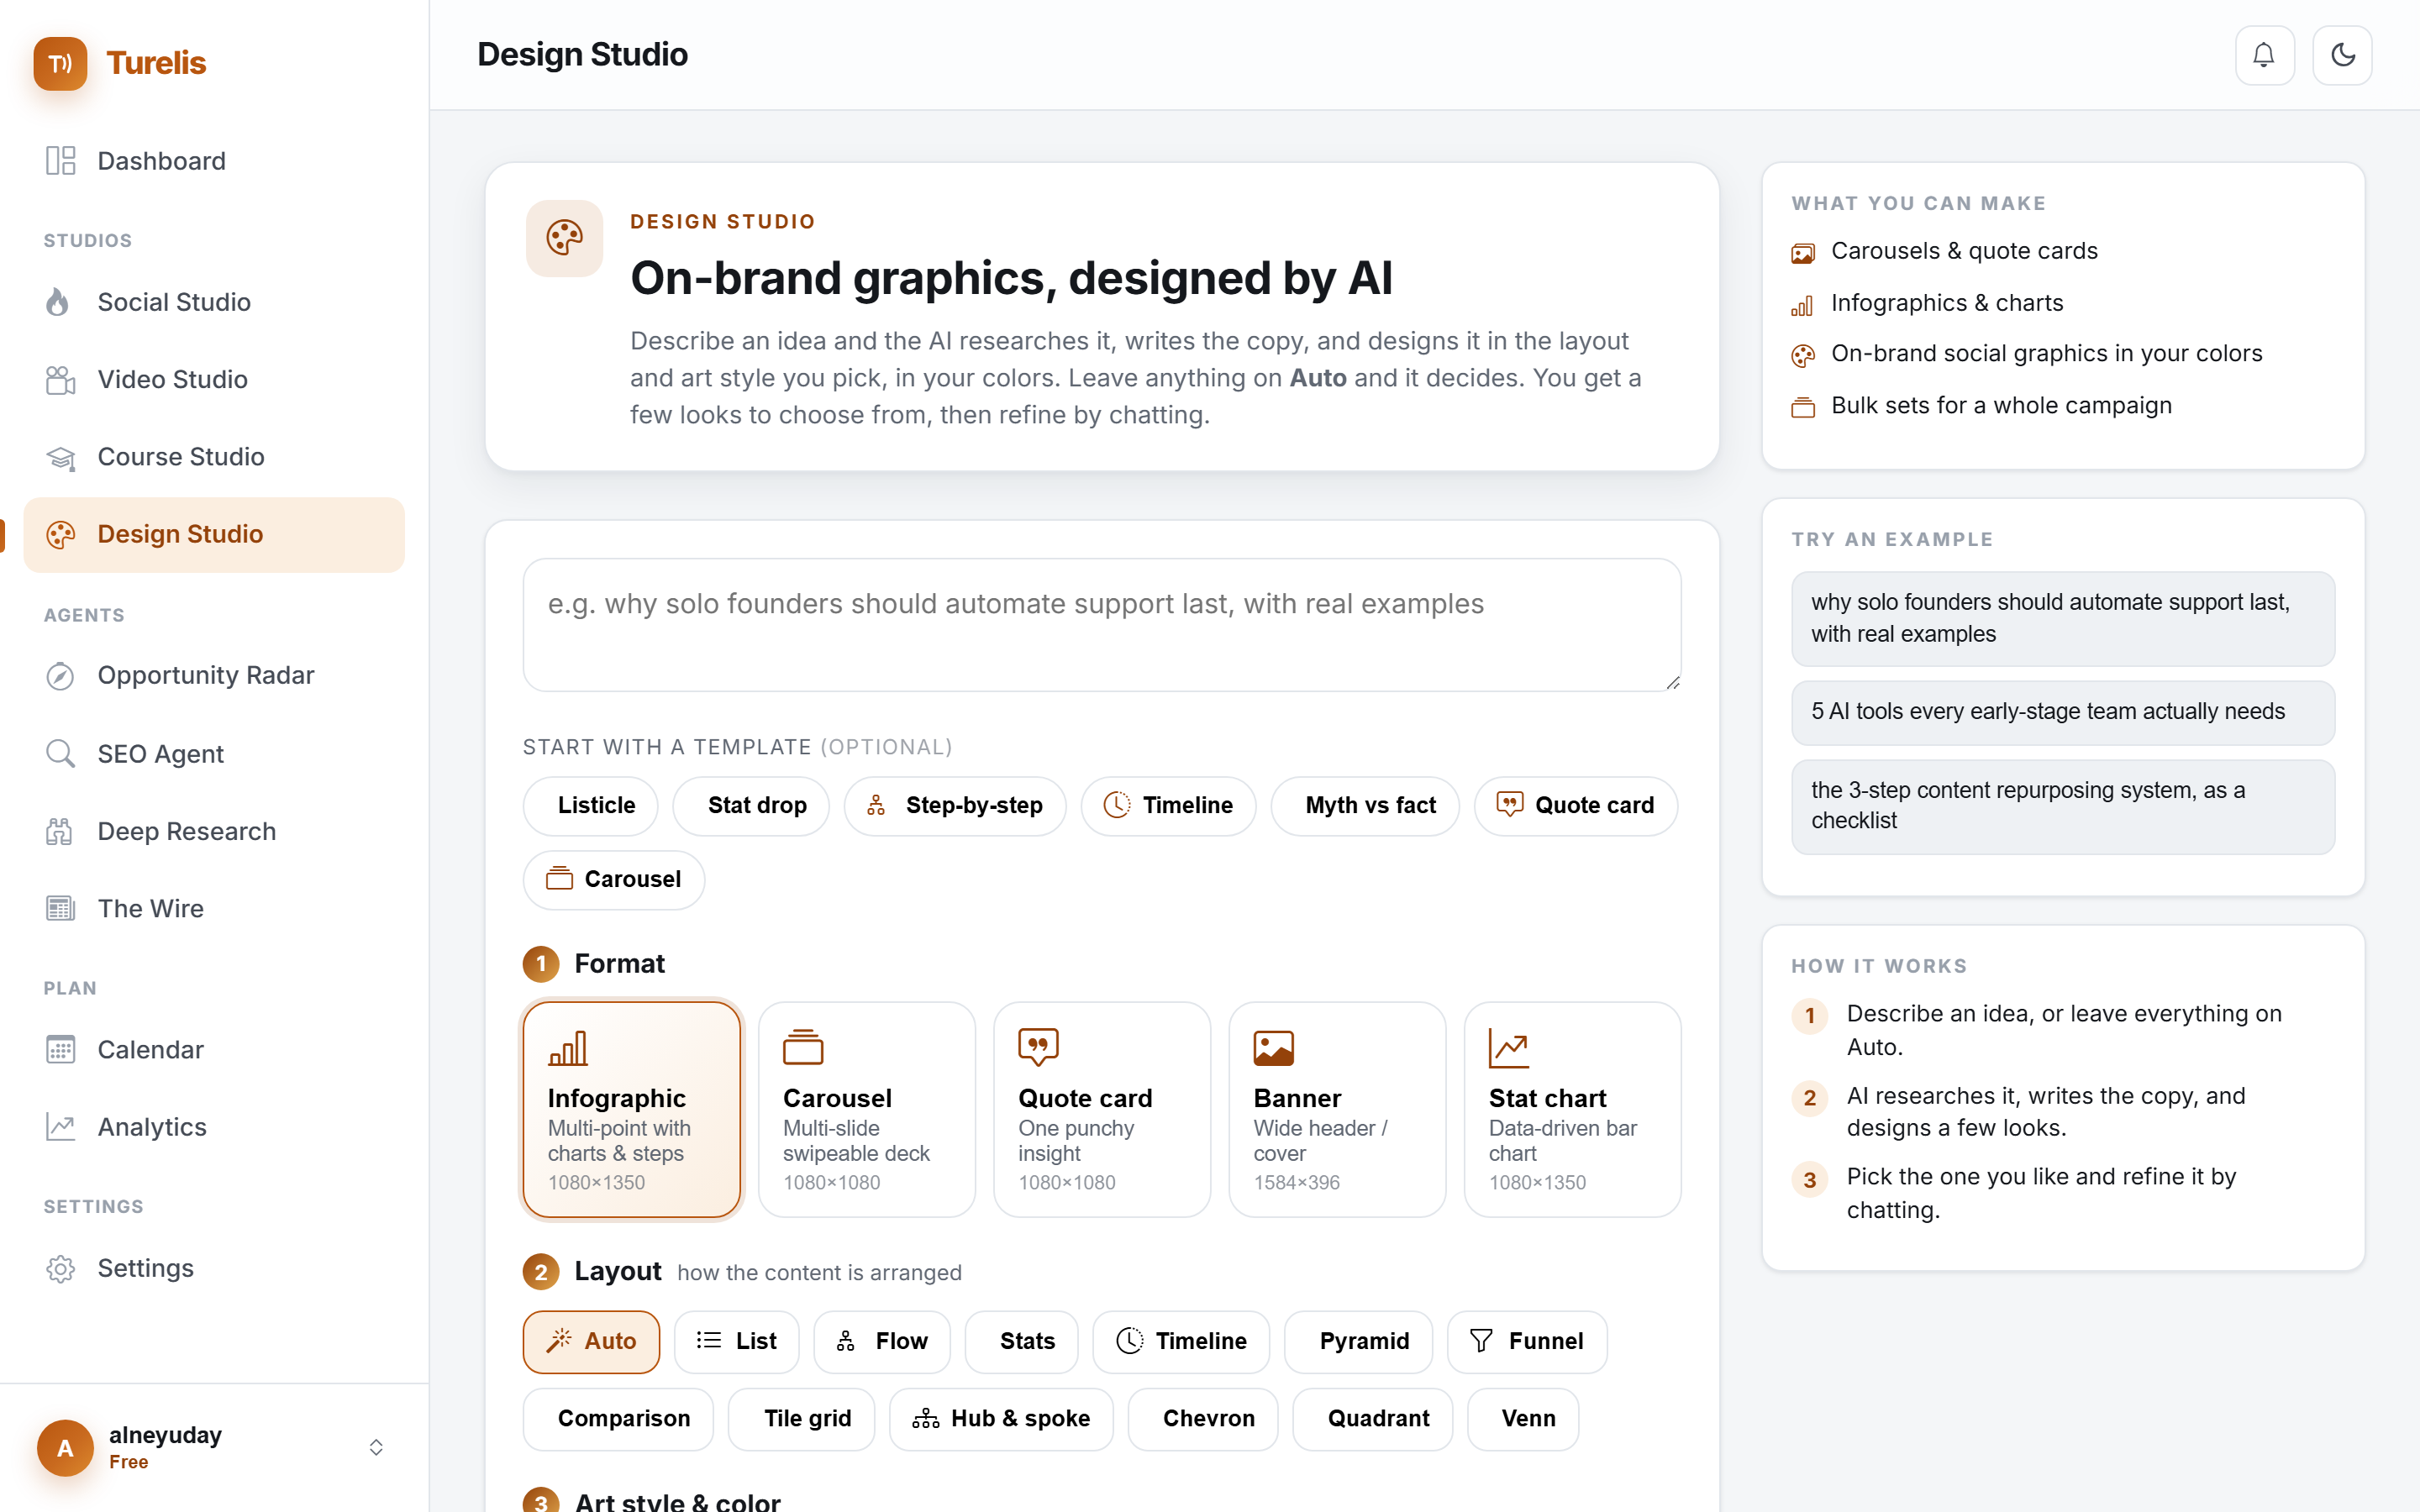Screen dimensions: 2420x1512
Task: Choose the Funnel layout
Action: pos(1527,1342)
